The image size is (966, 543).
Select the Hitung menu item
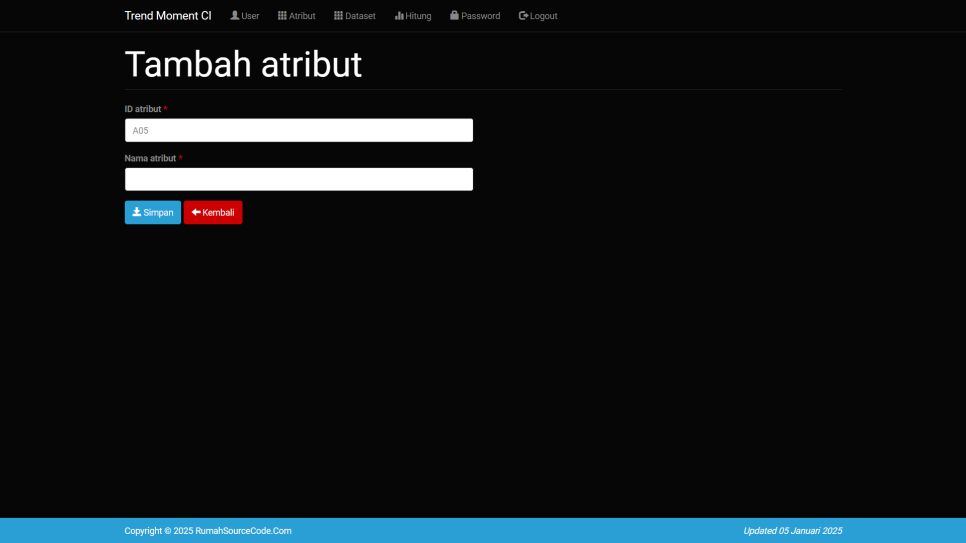pos(413,15)
